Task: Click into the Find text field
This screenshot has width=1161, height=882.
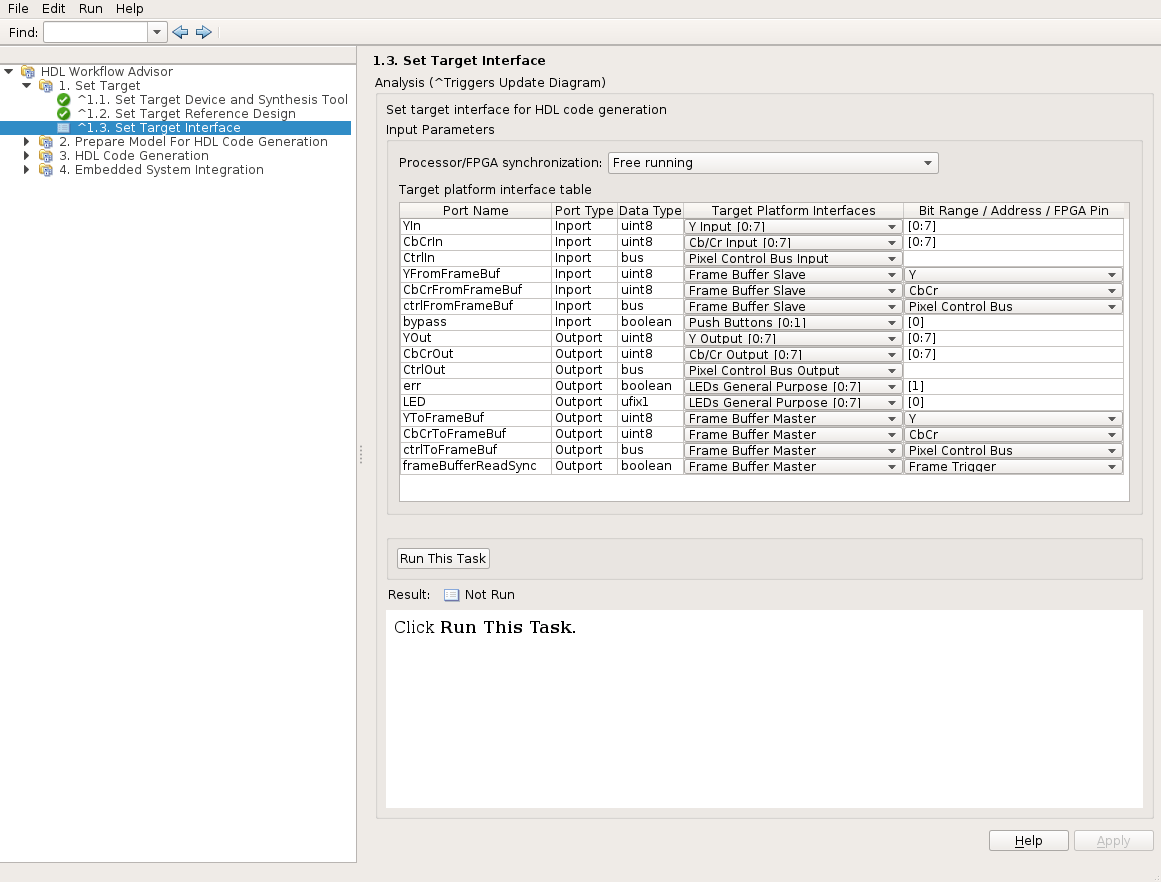Action: [x=95, y=32]
